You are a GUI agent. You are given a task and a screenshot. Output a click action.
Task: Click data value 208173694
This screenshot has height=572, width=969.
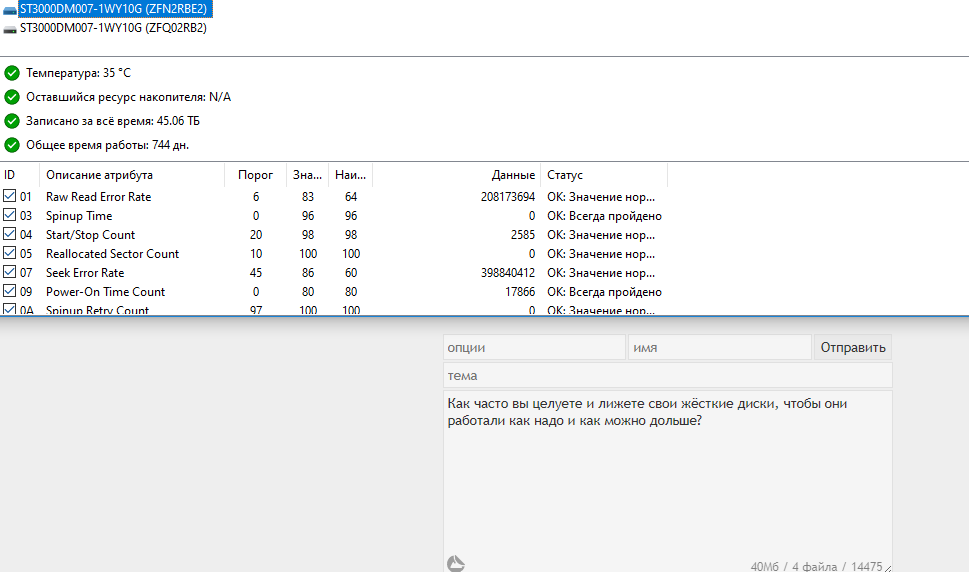(x=507, y=197)
